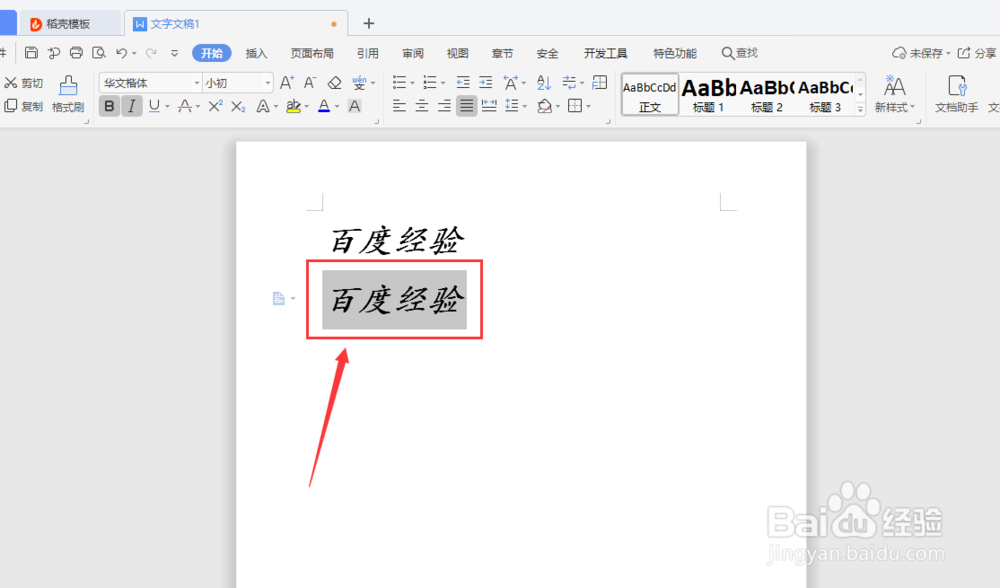1000x588 pixels.
Task: Apply blue font color A button
Action: (x=324, y=106)
